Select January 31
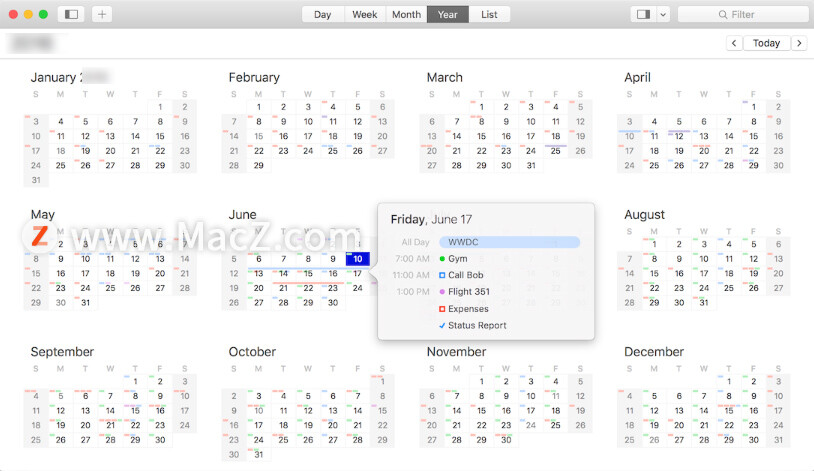Screen dimensions: 814x471 click(36, 180)
